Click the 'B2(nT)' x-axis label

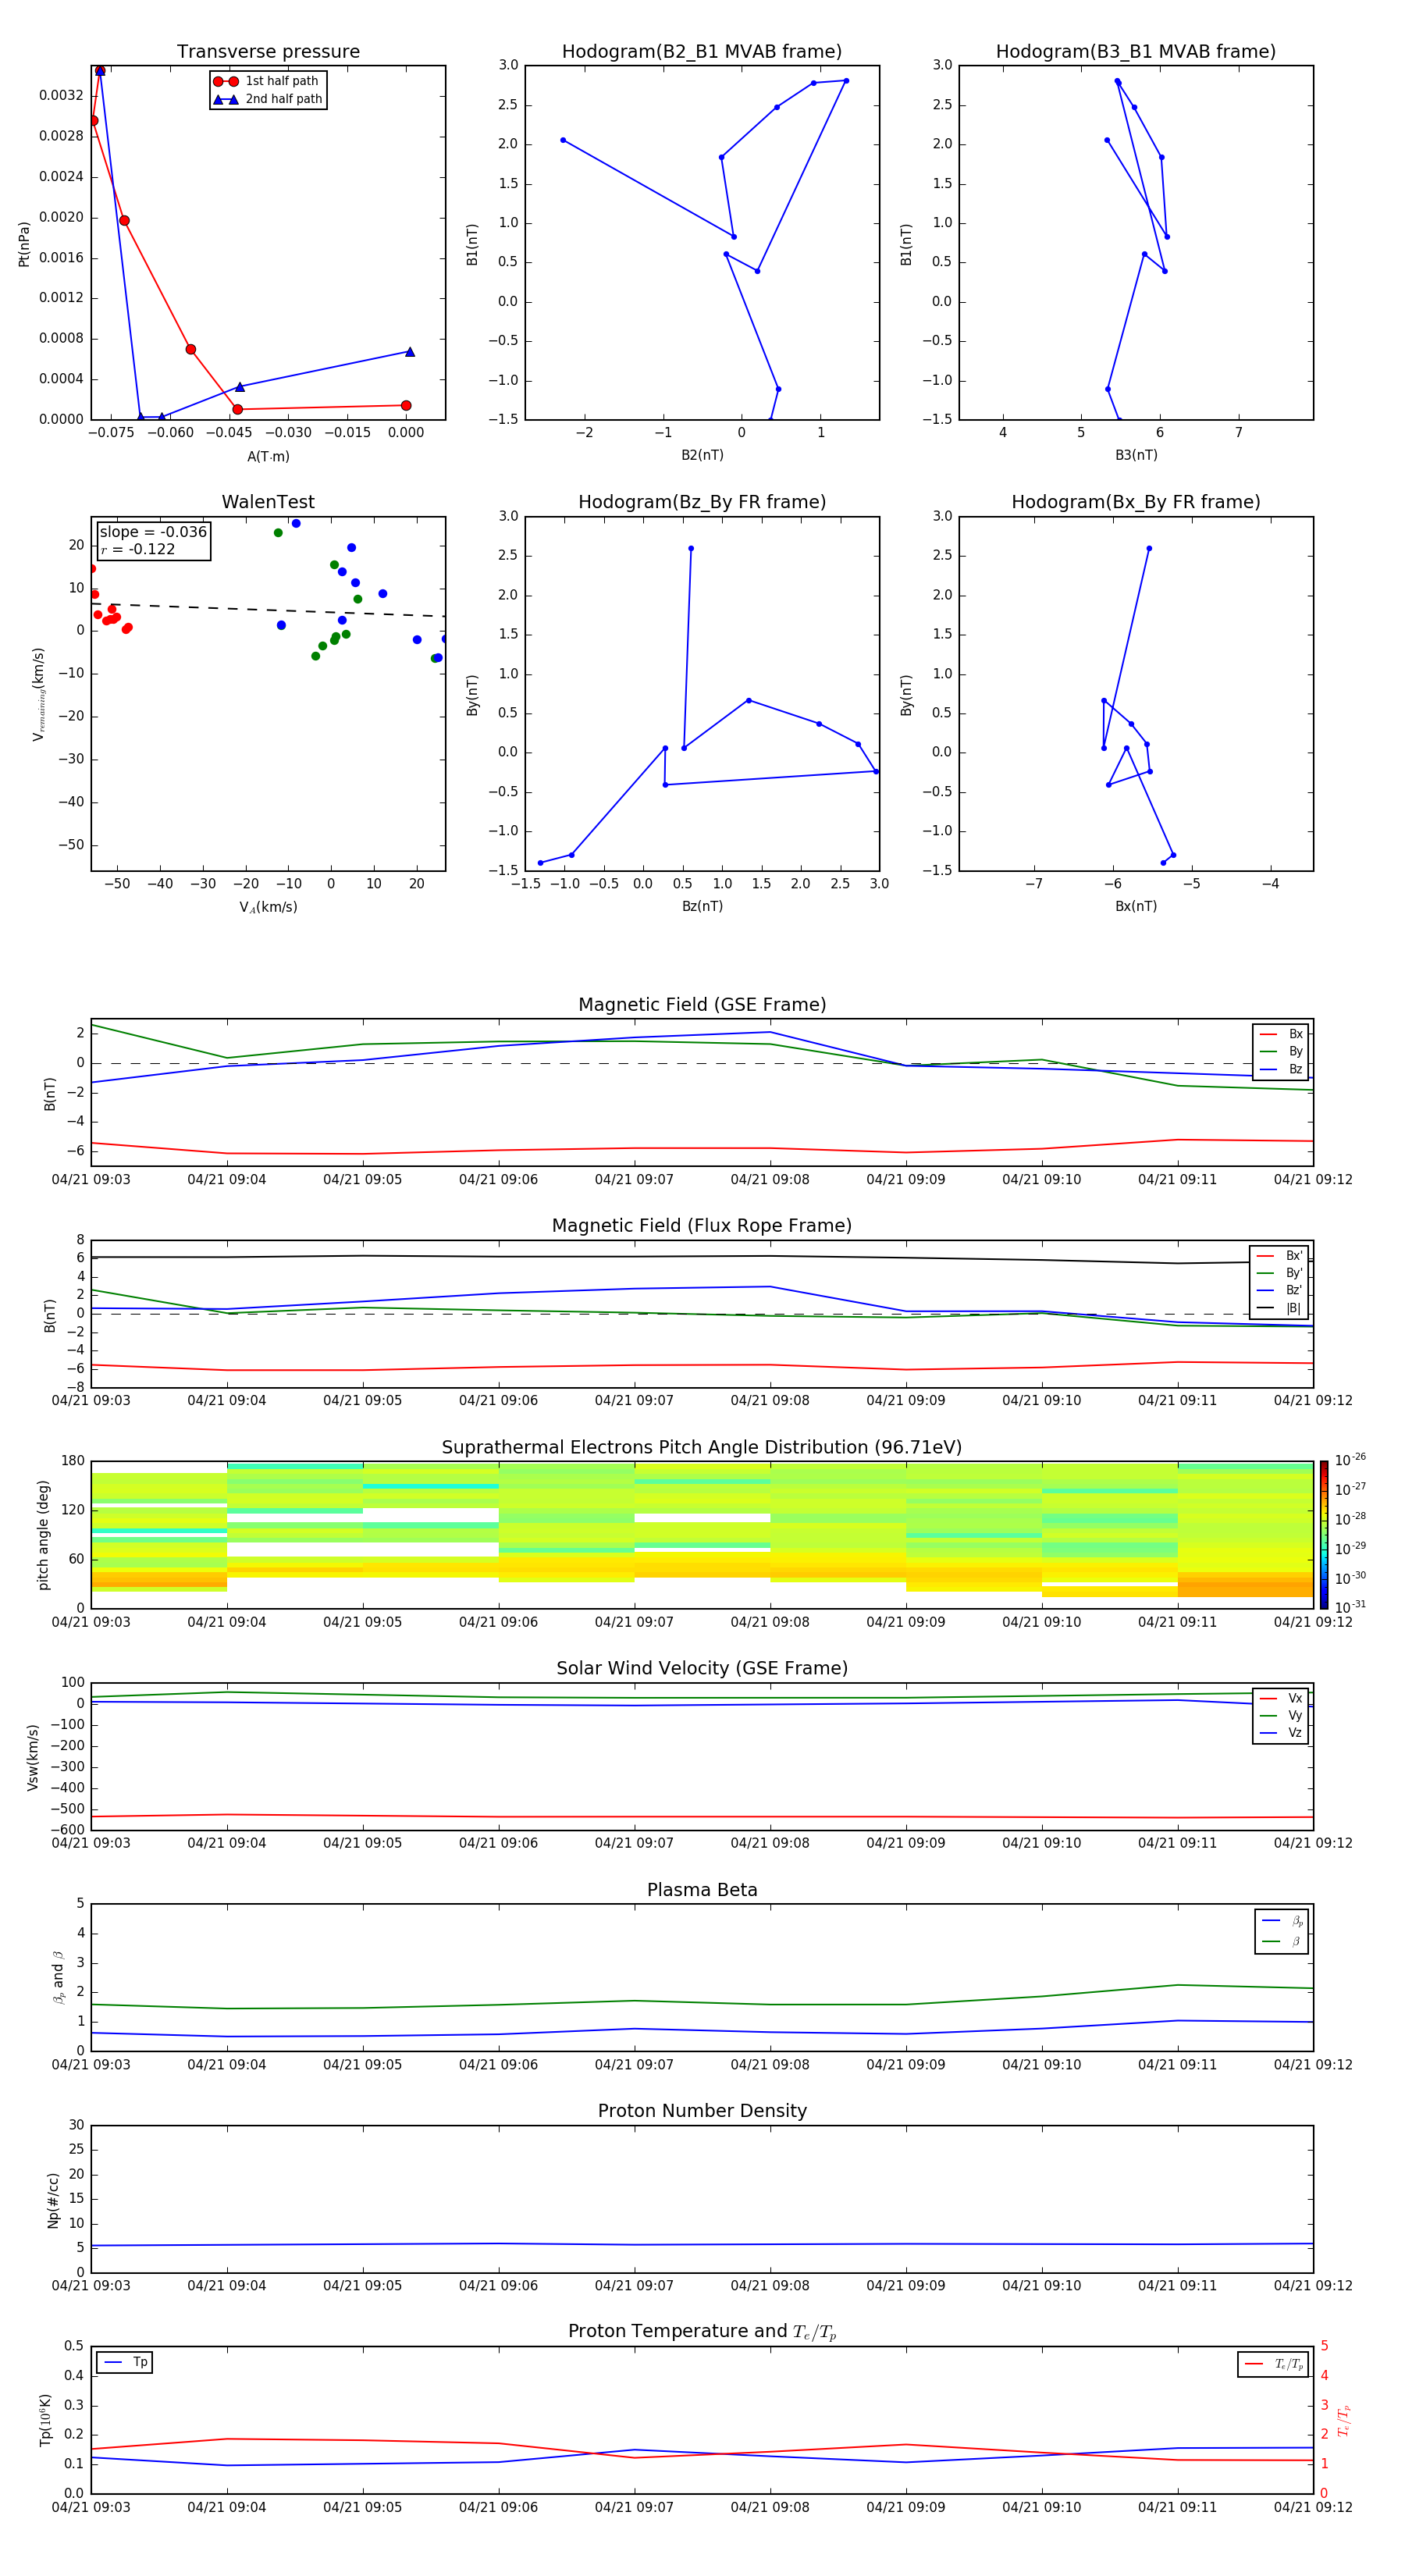coord(702,455)
